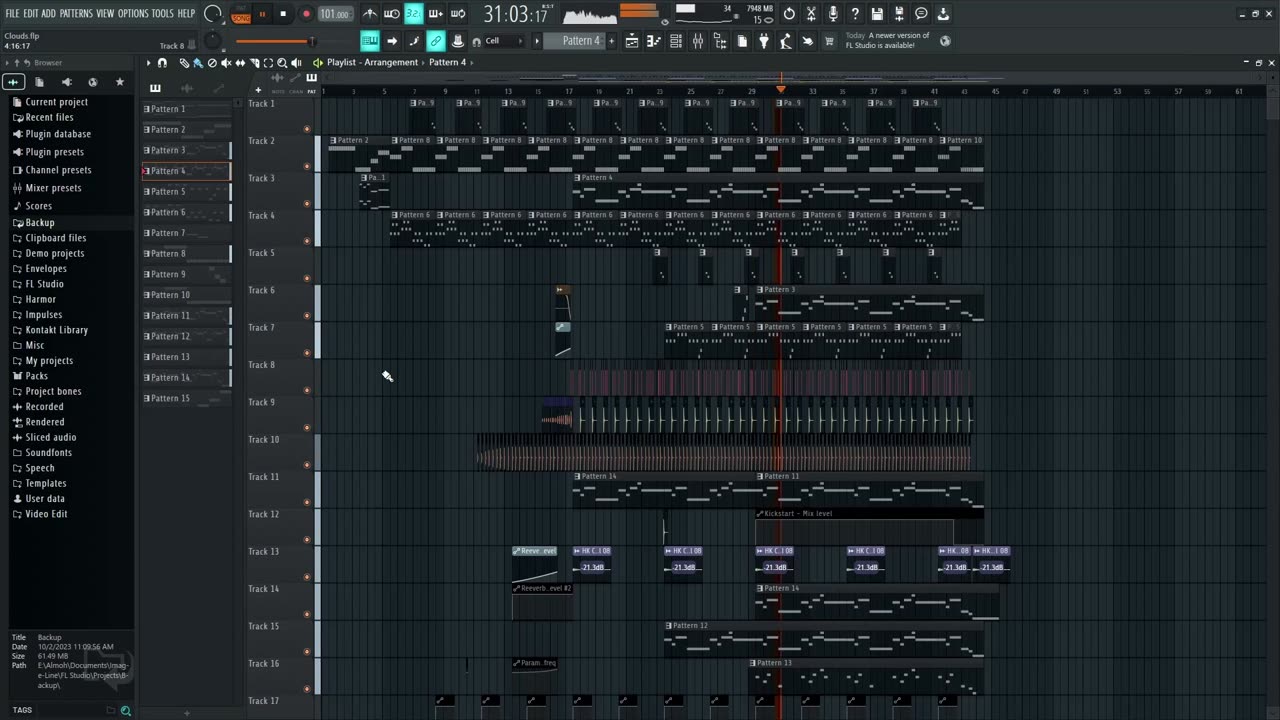This screenshot has height=720, width=1280.
Task: Adjust the master pitch knob
Action: pos(212,41)
